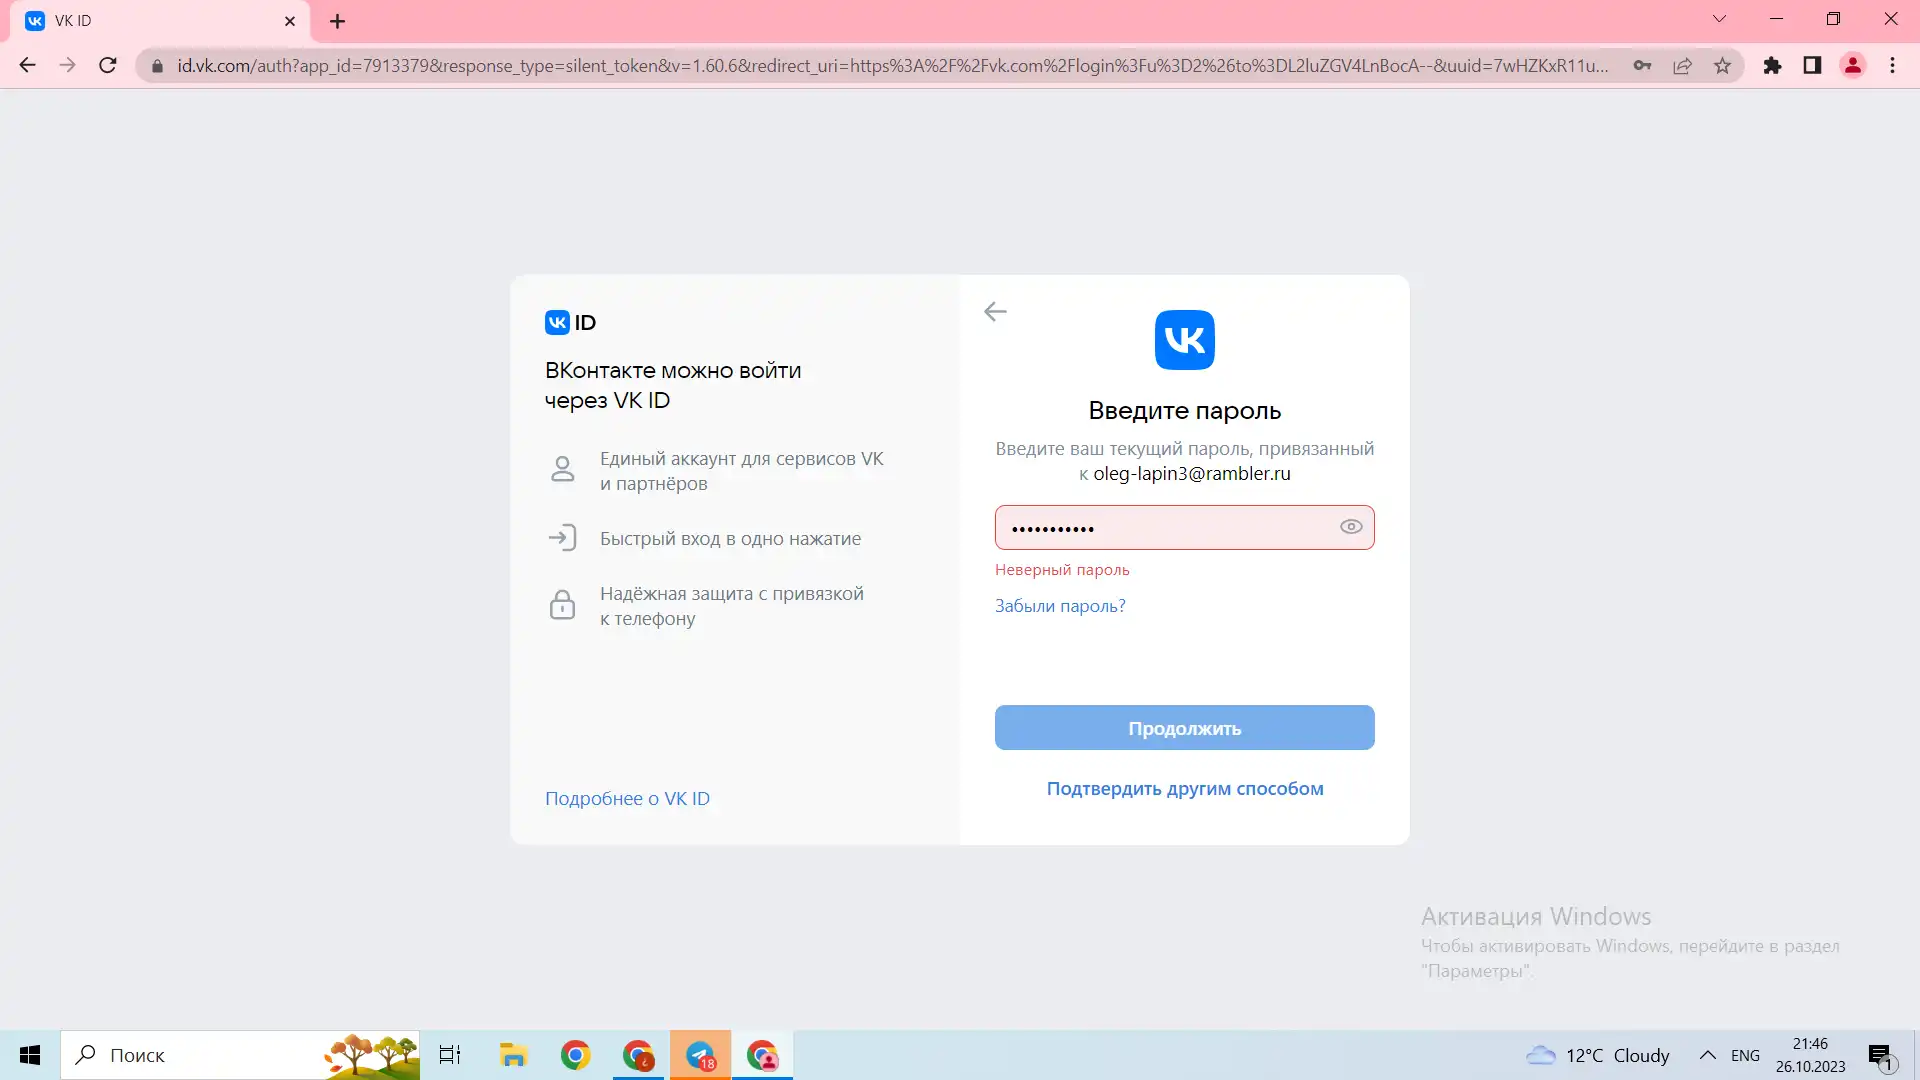Screen dimensions: 1920x1080
Task: Open the weather widget showing 12°C Cloudy
Action: point(1598,1055)
